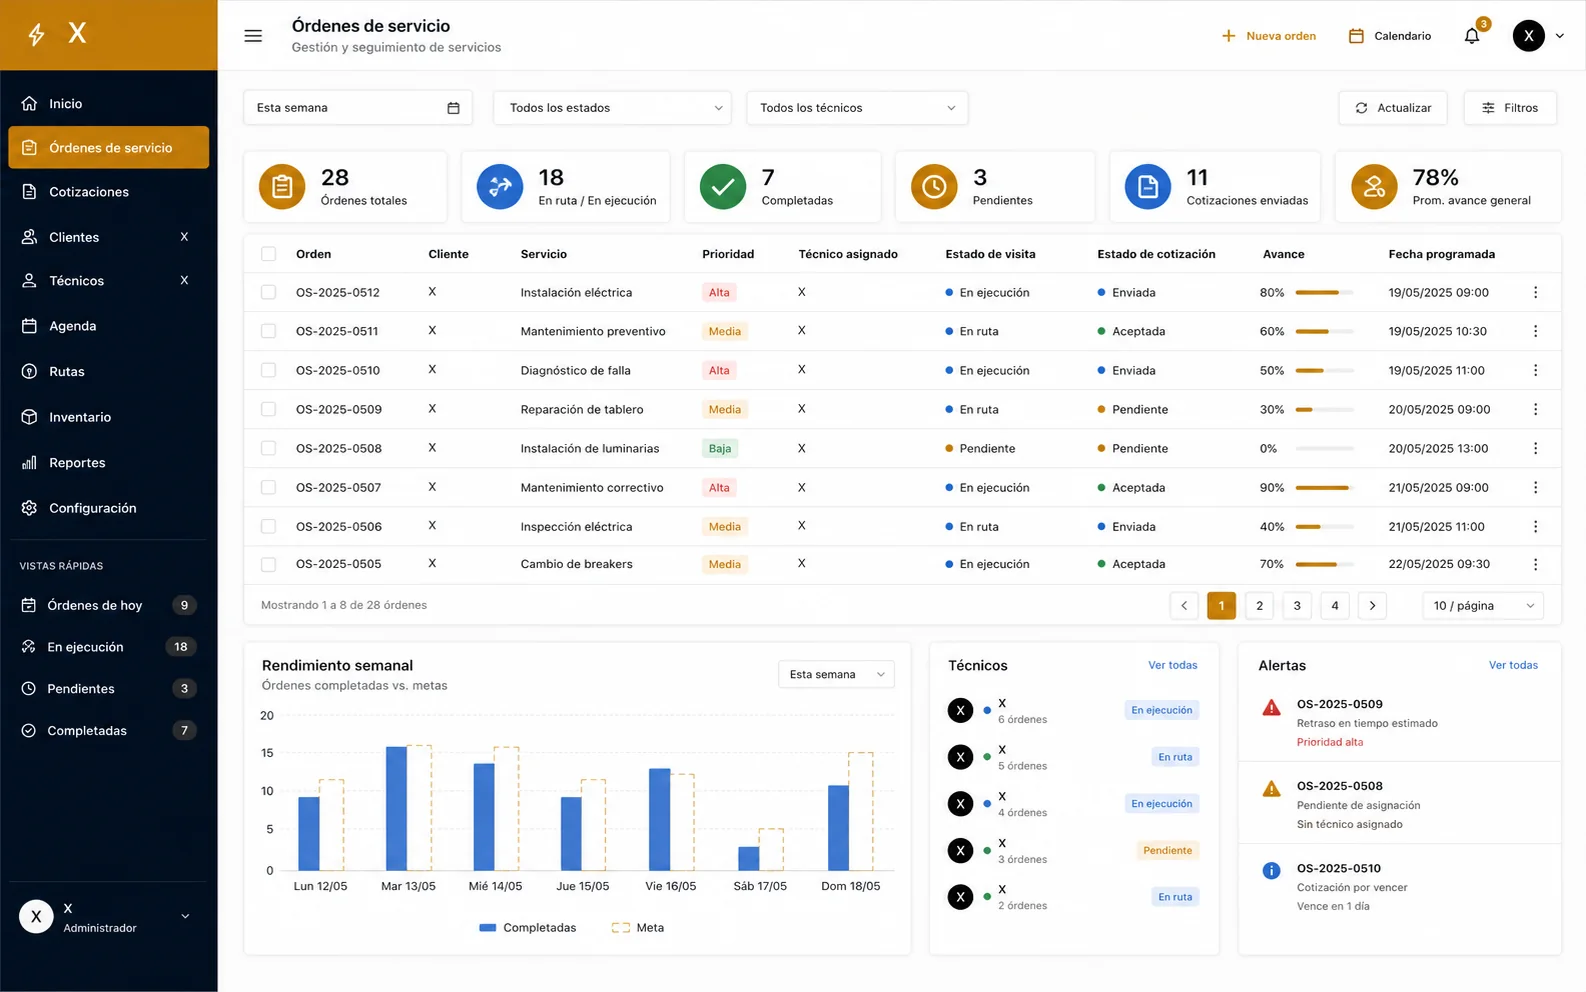Open the Todos los técnicos dropdown
The width and height of the screenshot is (1586, 992).
tap(857, 108)
